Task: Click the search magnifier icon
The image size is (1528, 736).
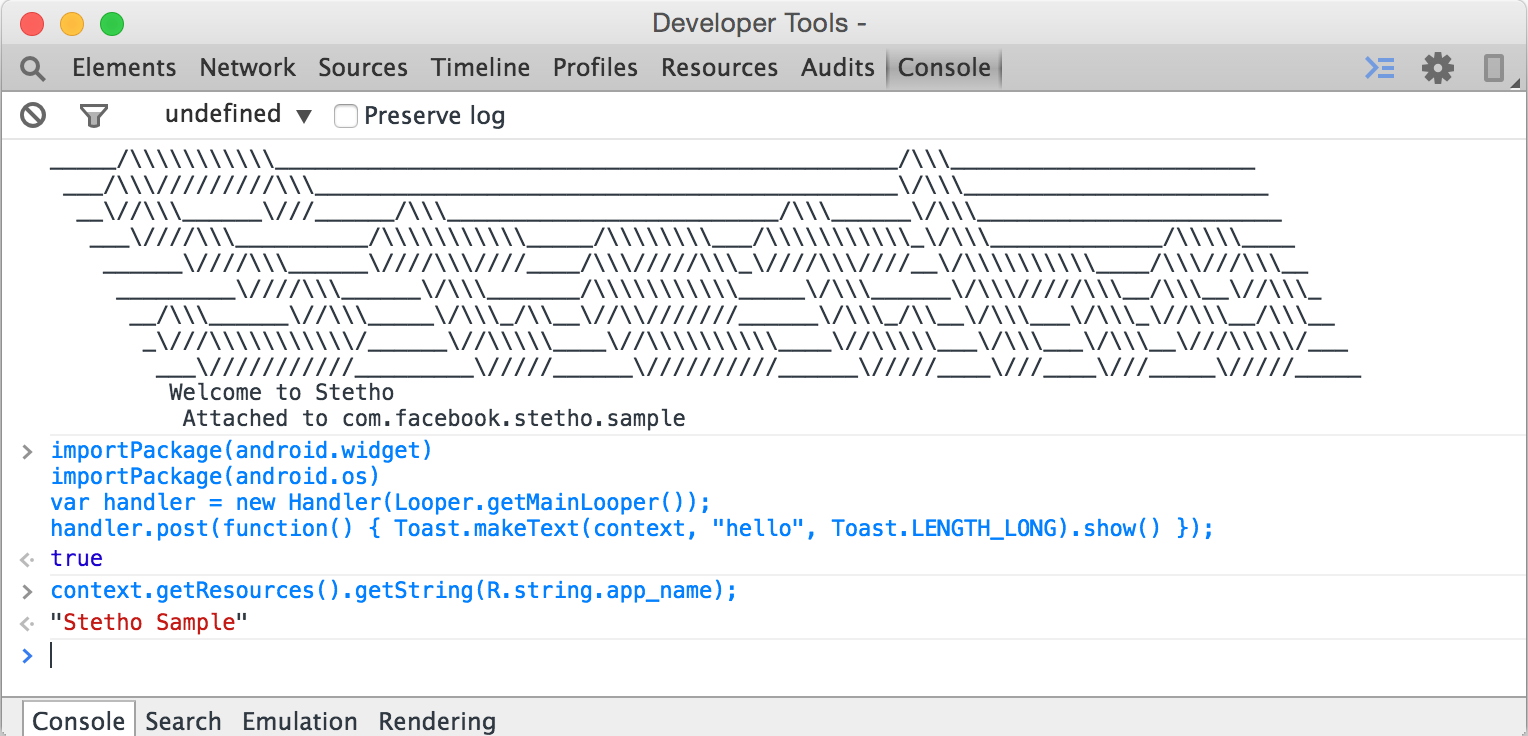Action: (x=33, y=68)
